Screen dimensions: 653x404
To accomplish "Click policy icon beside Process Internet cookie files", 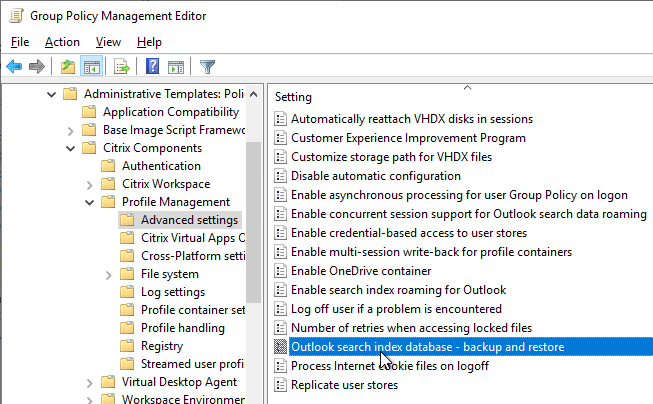I will (x=280, y=366).
